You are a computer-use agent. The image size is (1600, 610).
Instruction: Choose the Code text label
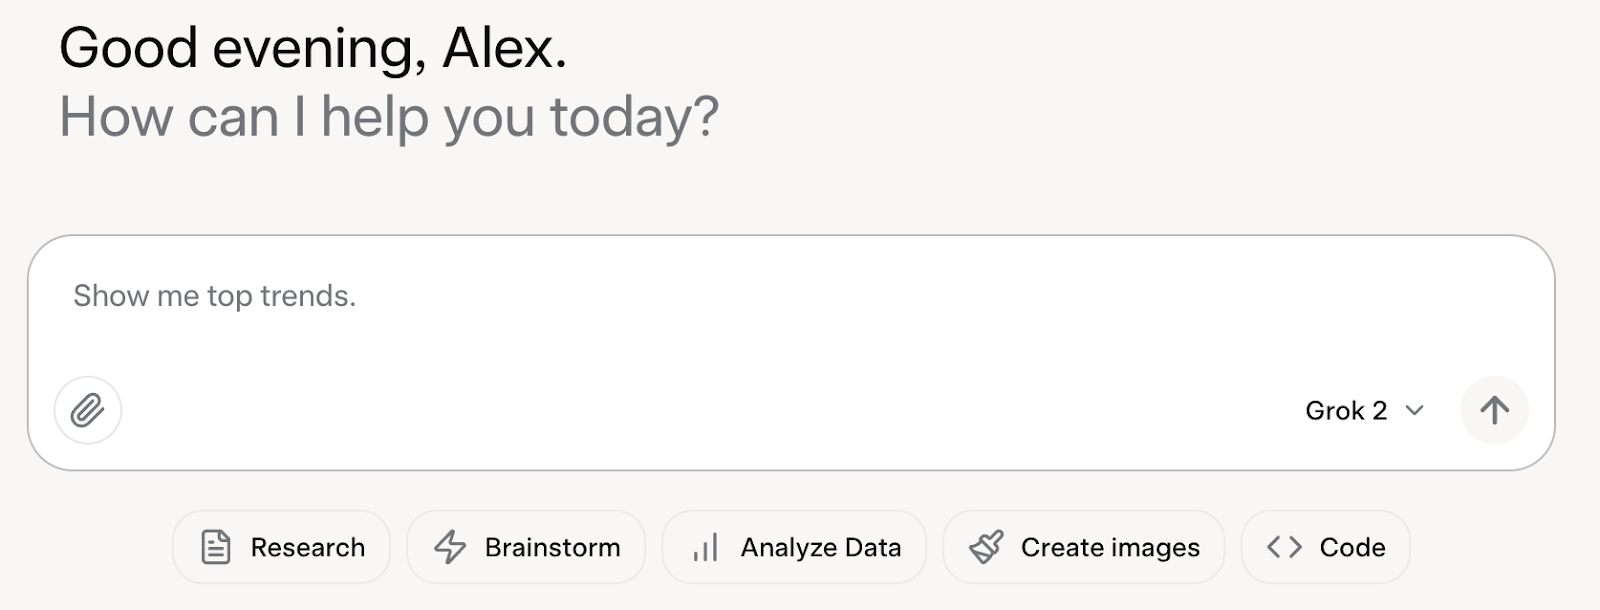[1352, 547]
